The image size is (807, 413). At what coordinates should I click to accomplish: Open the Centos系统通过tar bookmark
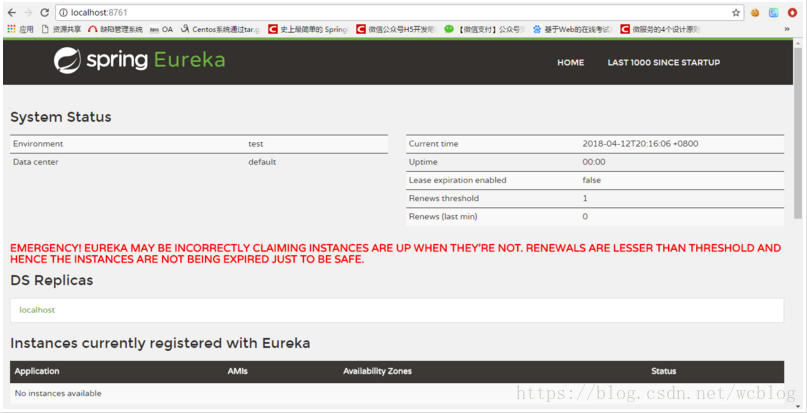220,29
